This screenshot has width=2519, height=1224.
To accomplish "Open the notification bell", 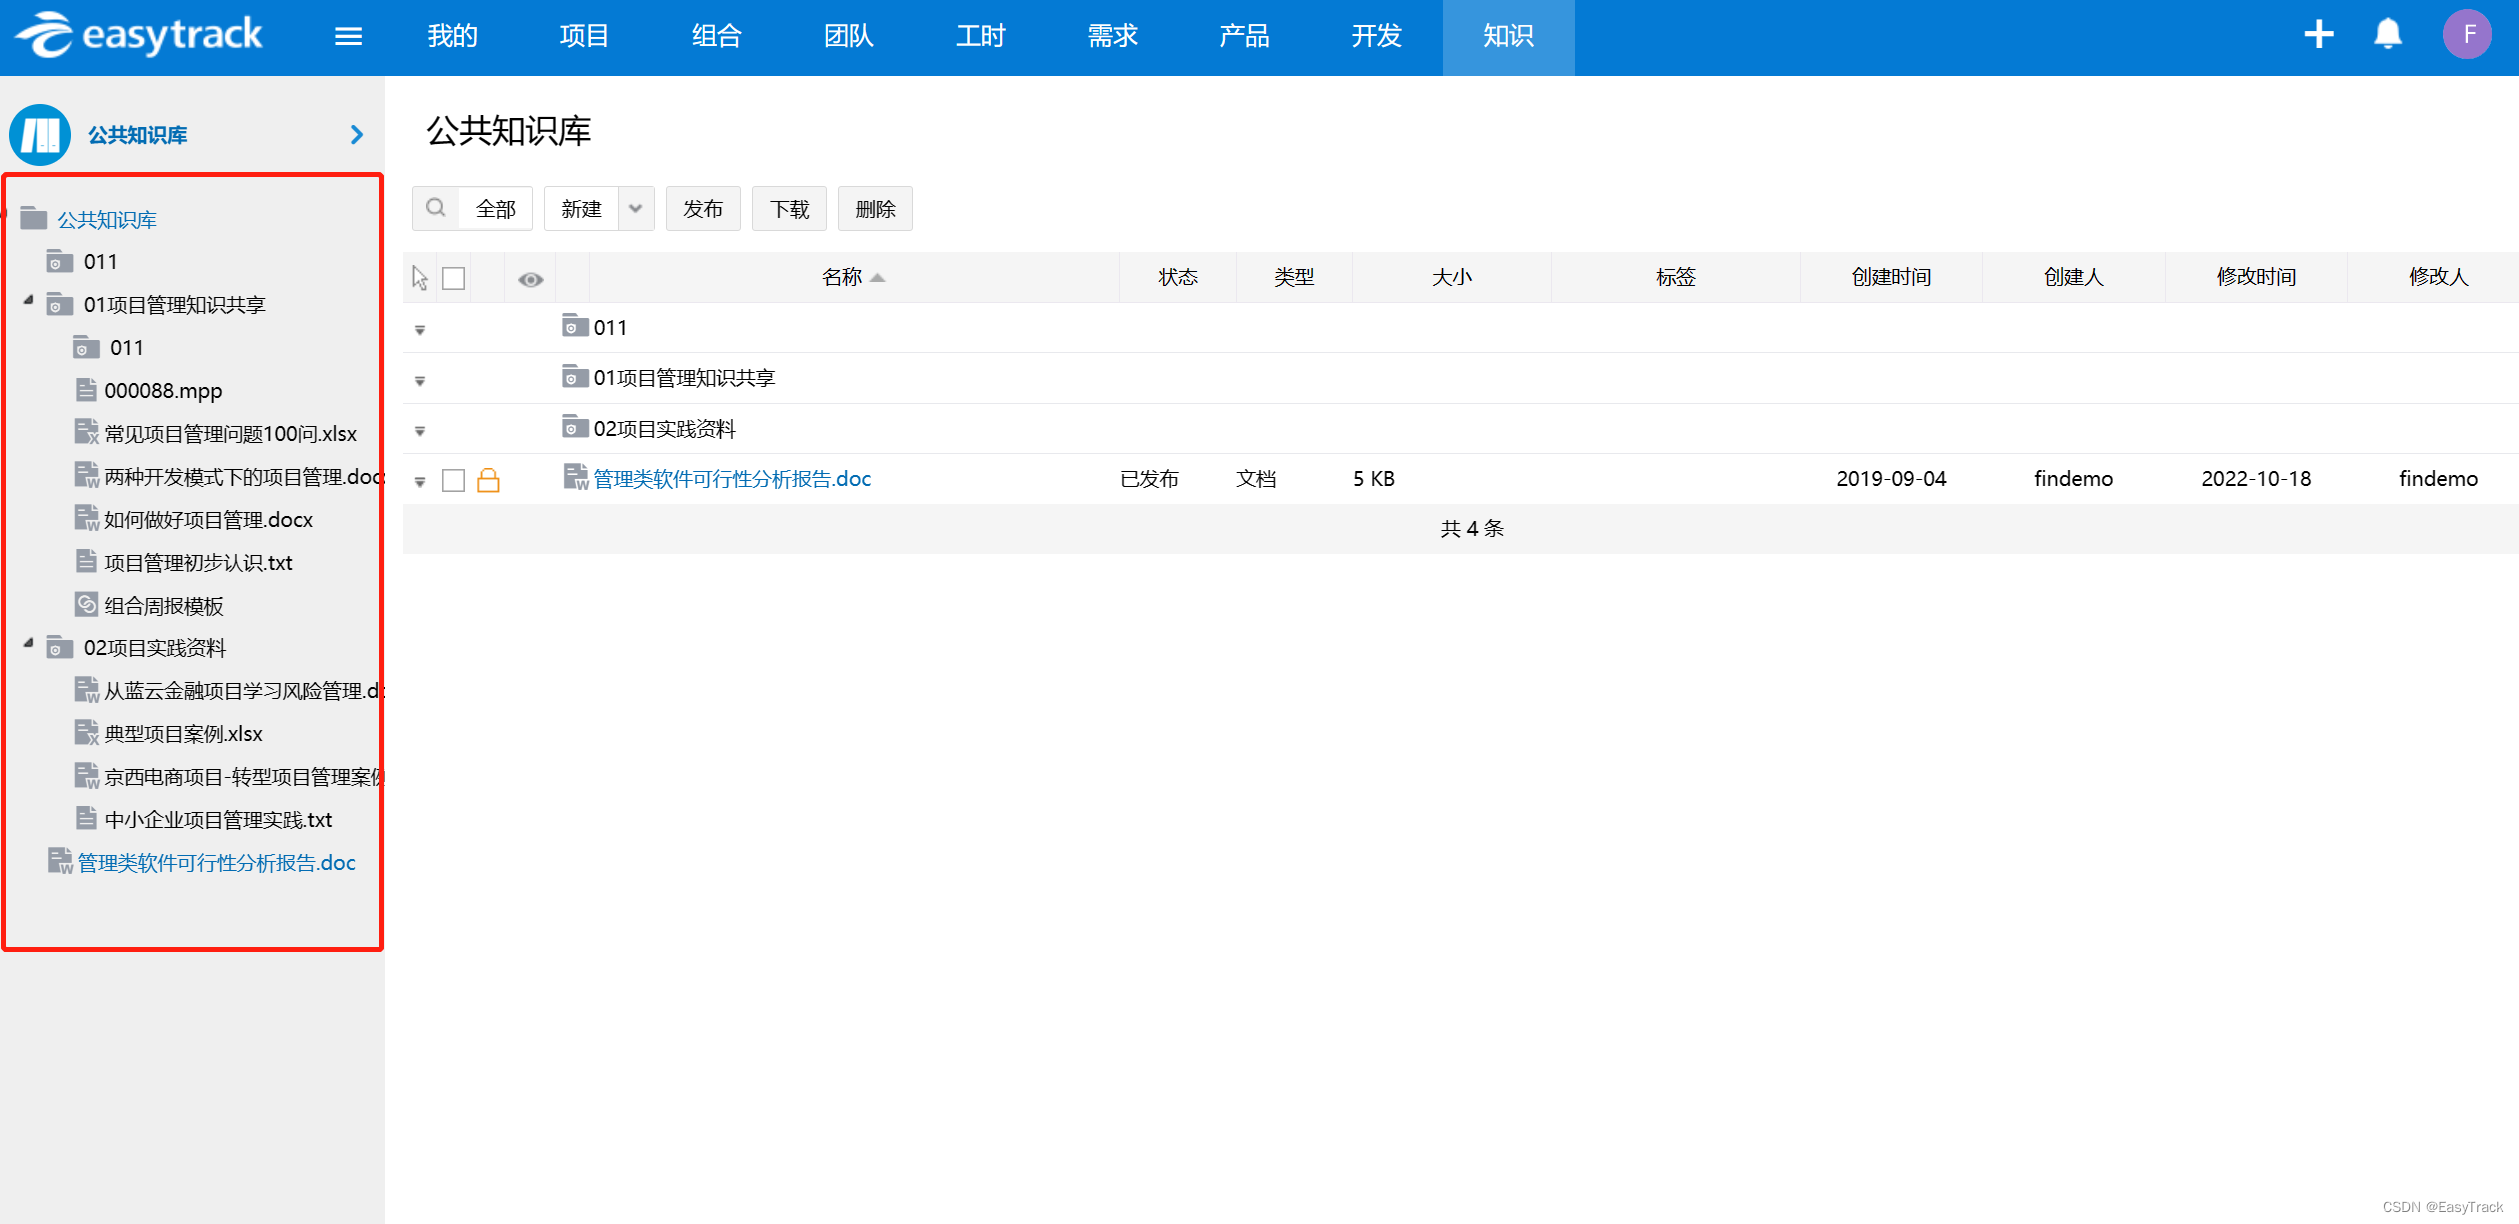I will click(2388, 35).
